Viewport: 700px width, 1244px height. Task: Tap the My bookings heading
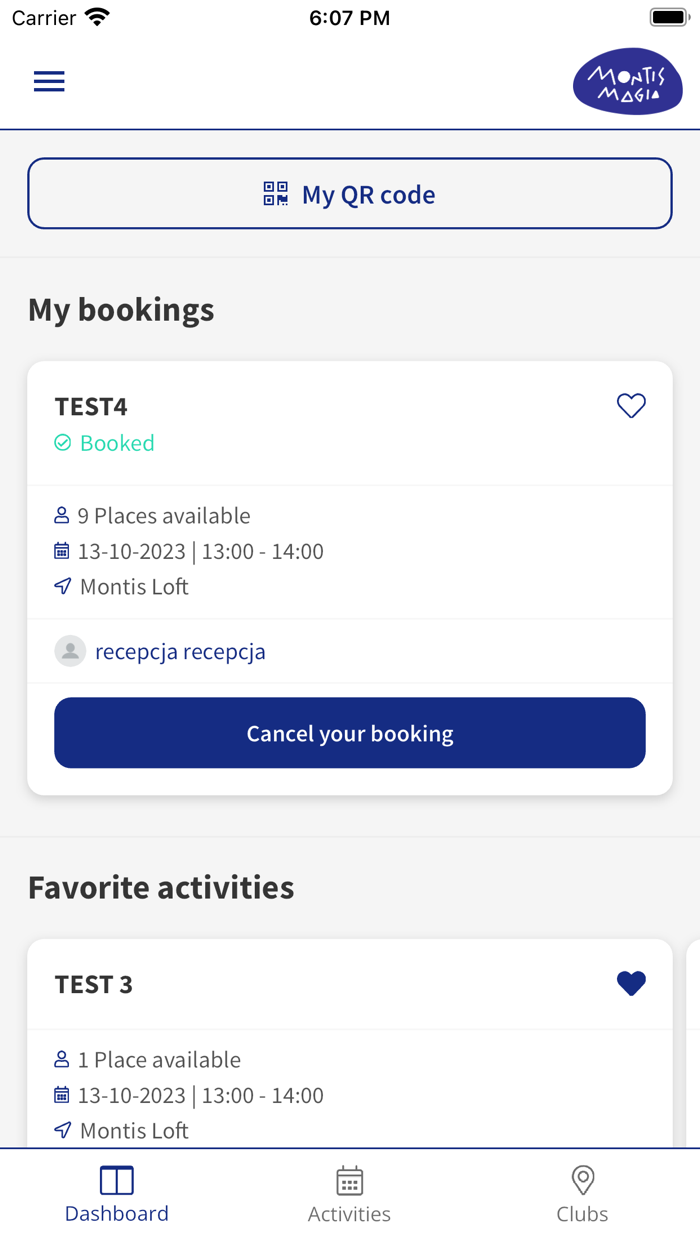click(121, 310)
